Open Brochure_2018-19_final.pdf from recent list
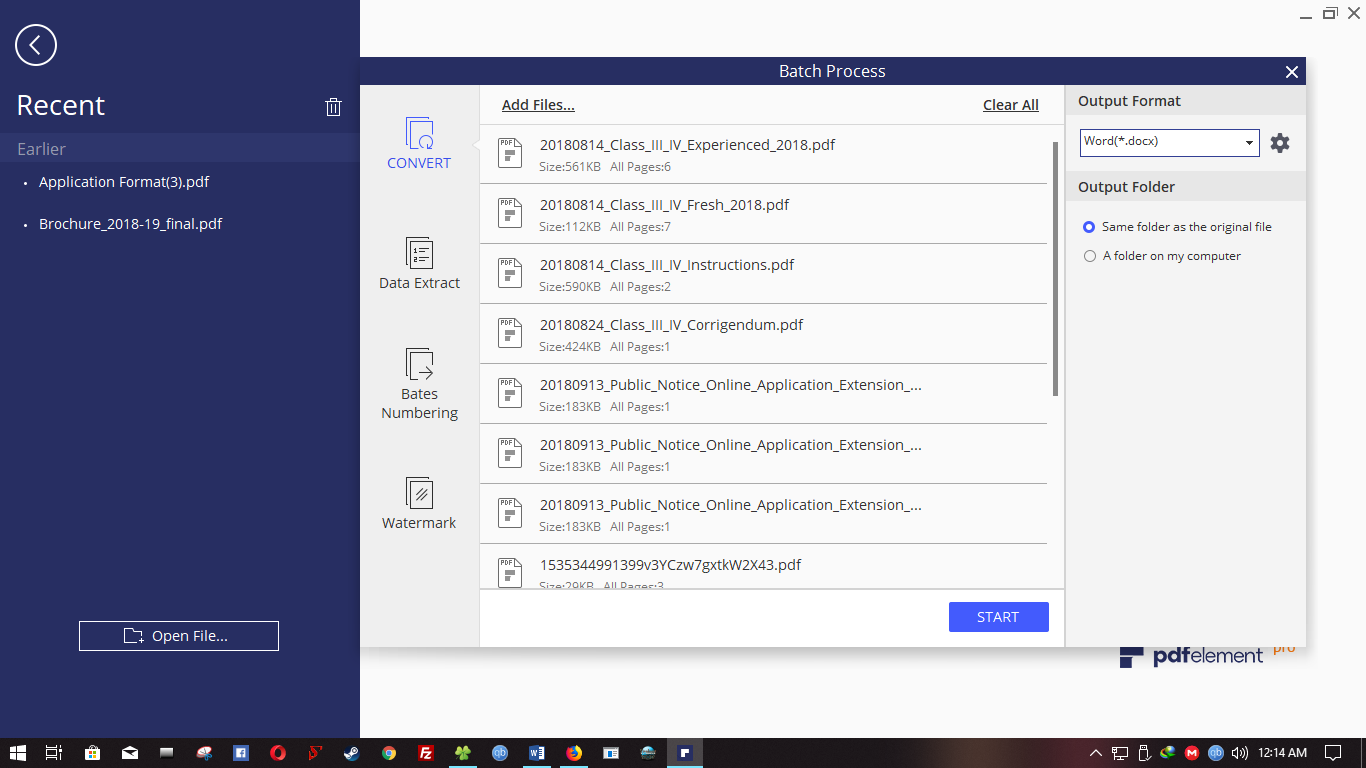The height and width of the screenshot is (768, 1366). [x=130, y=224]
